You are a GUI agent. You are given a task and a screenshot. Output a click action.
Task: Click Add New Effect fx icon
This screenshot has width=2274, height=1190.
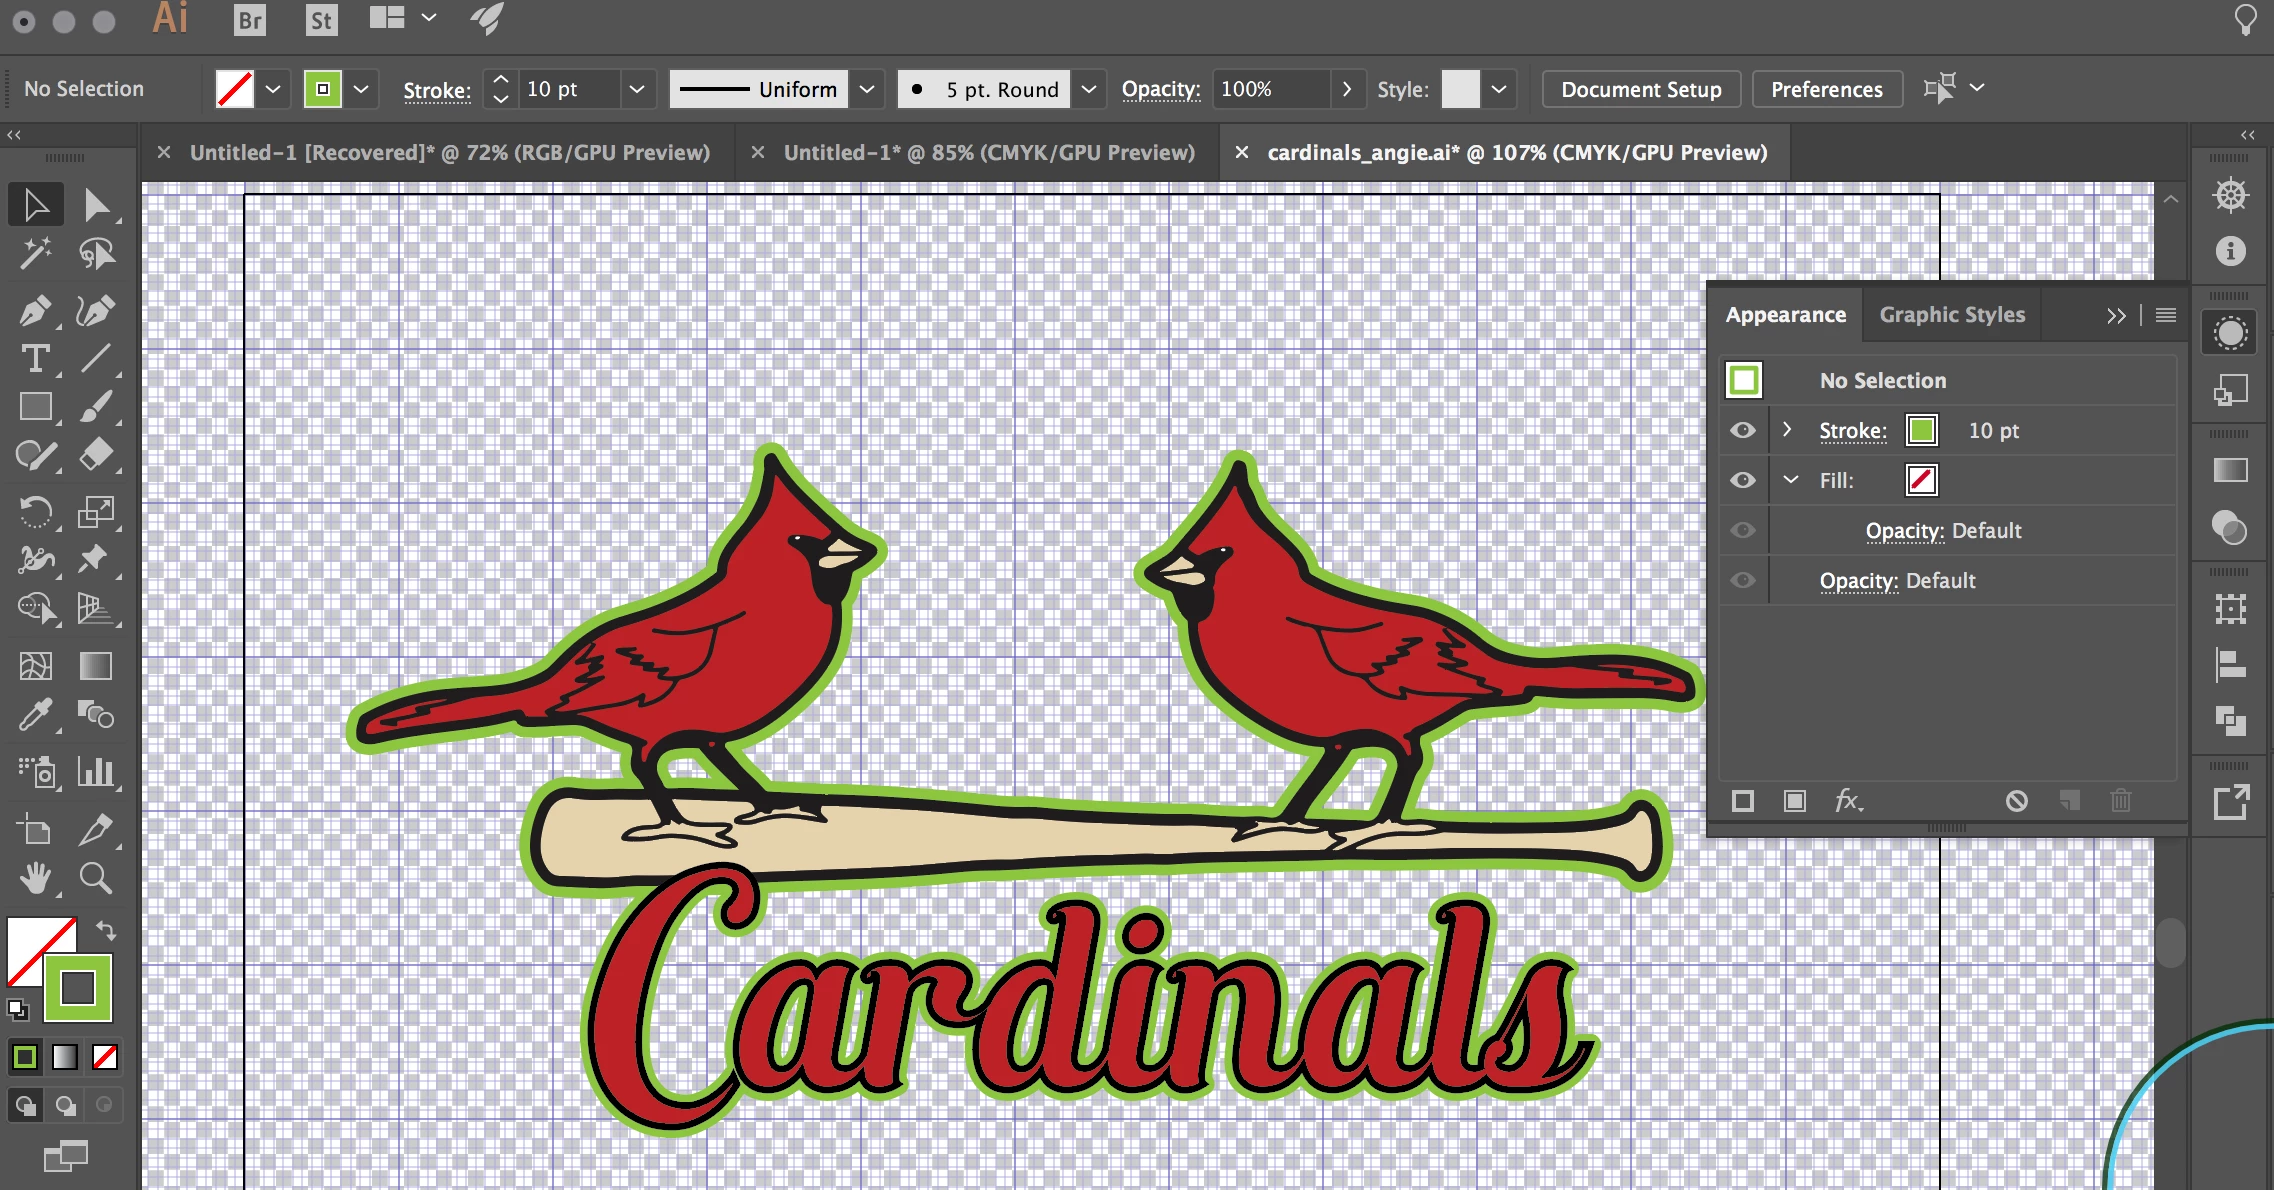[1848, 800]
